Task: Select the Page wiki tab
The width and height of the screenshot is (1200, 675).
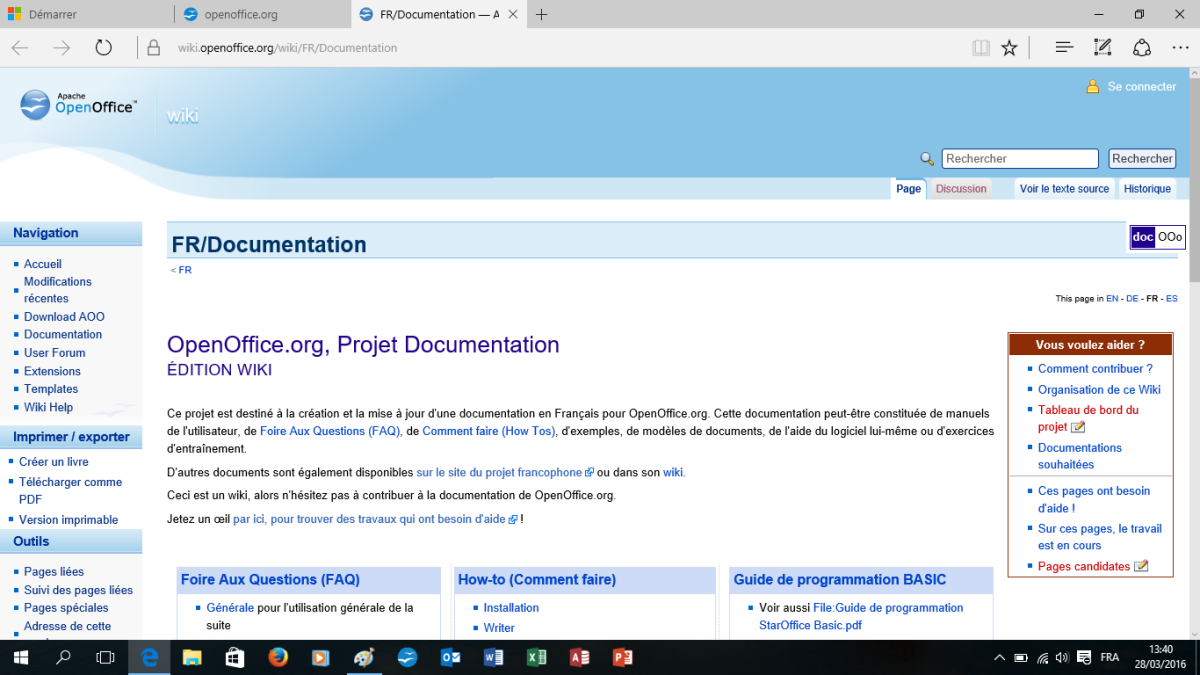Action: point(908,188)
